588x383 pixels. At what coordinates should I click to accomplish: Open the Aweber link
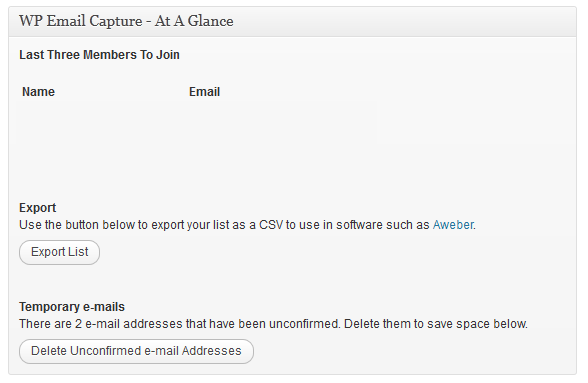click(453, 225)
